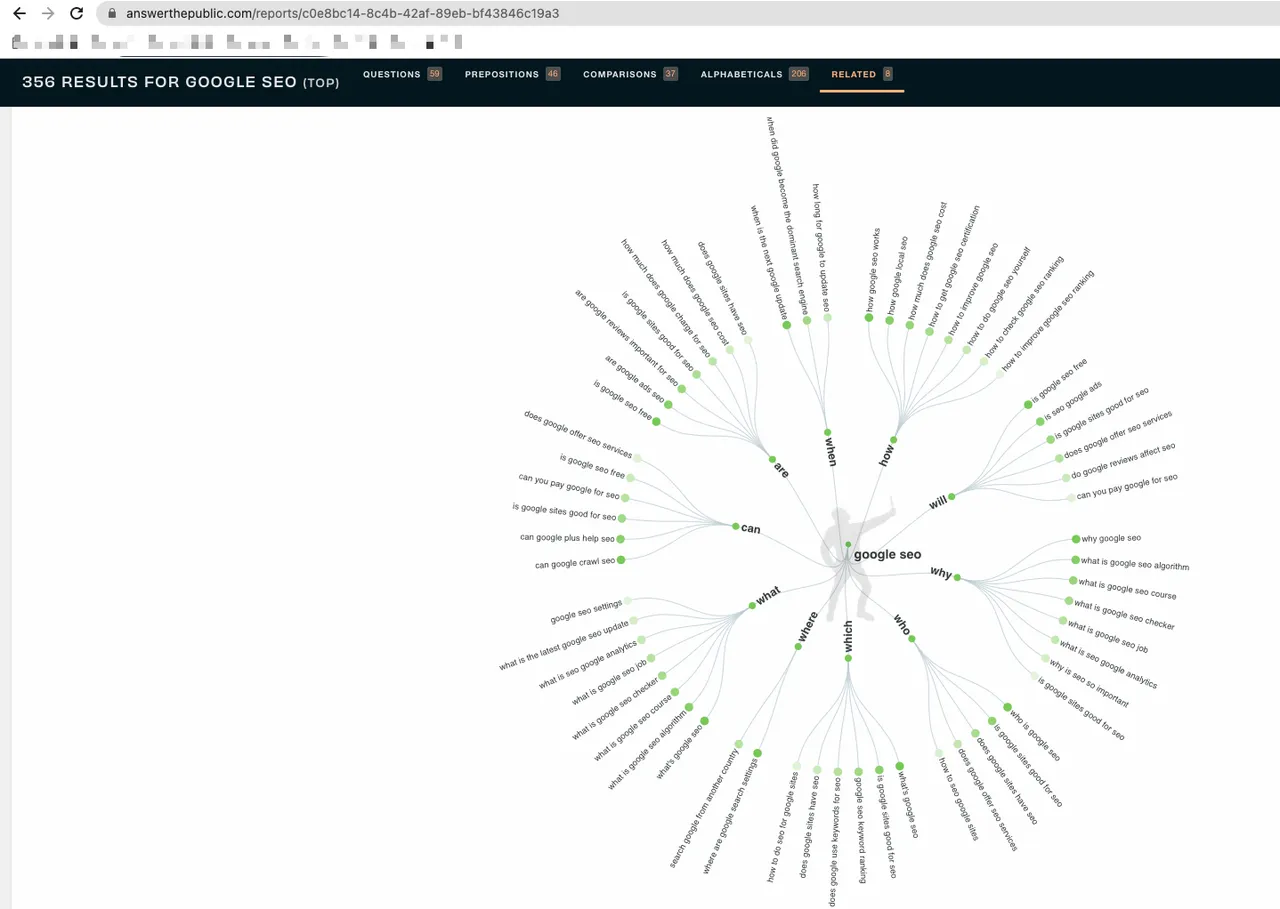
Task: Click 'search google from another country' query
Action: click(x=703, y=808)
